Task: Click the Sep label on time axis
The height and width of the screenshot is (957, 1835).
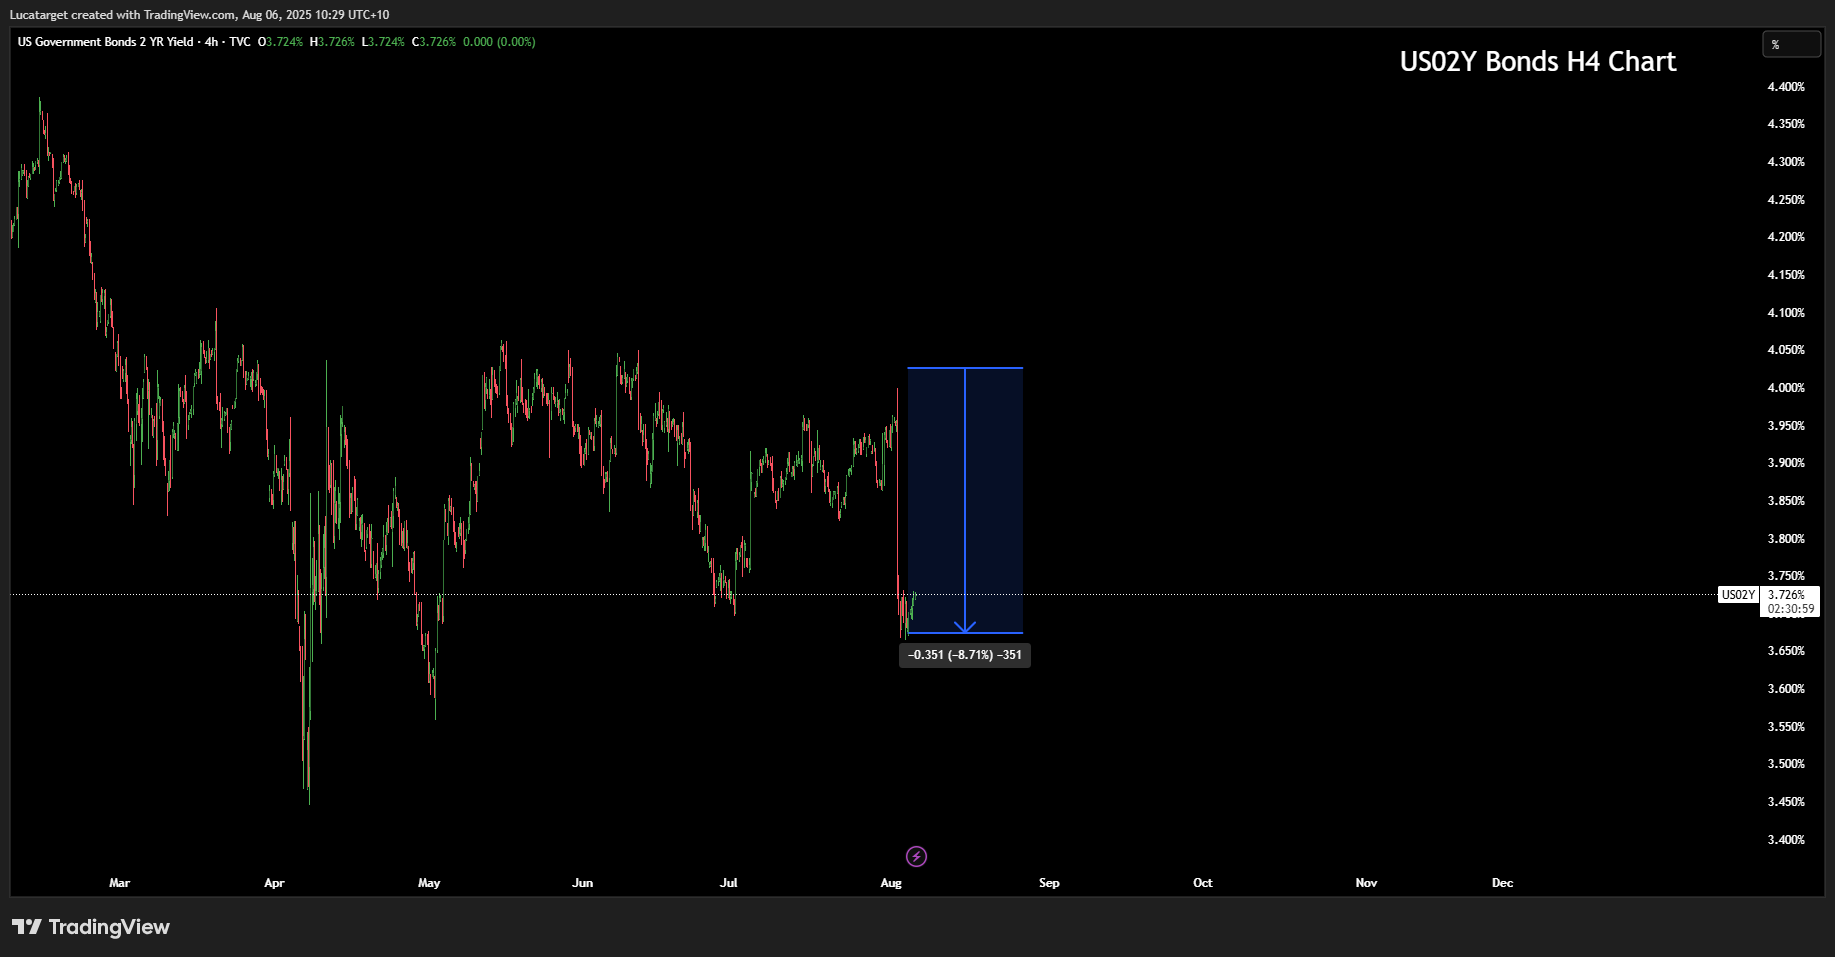Action: (1048, 883)
